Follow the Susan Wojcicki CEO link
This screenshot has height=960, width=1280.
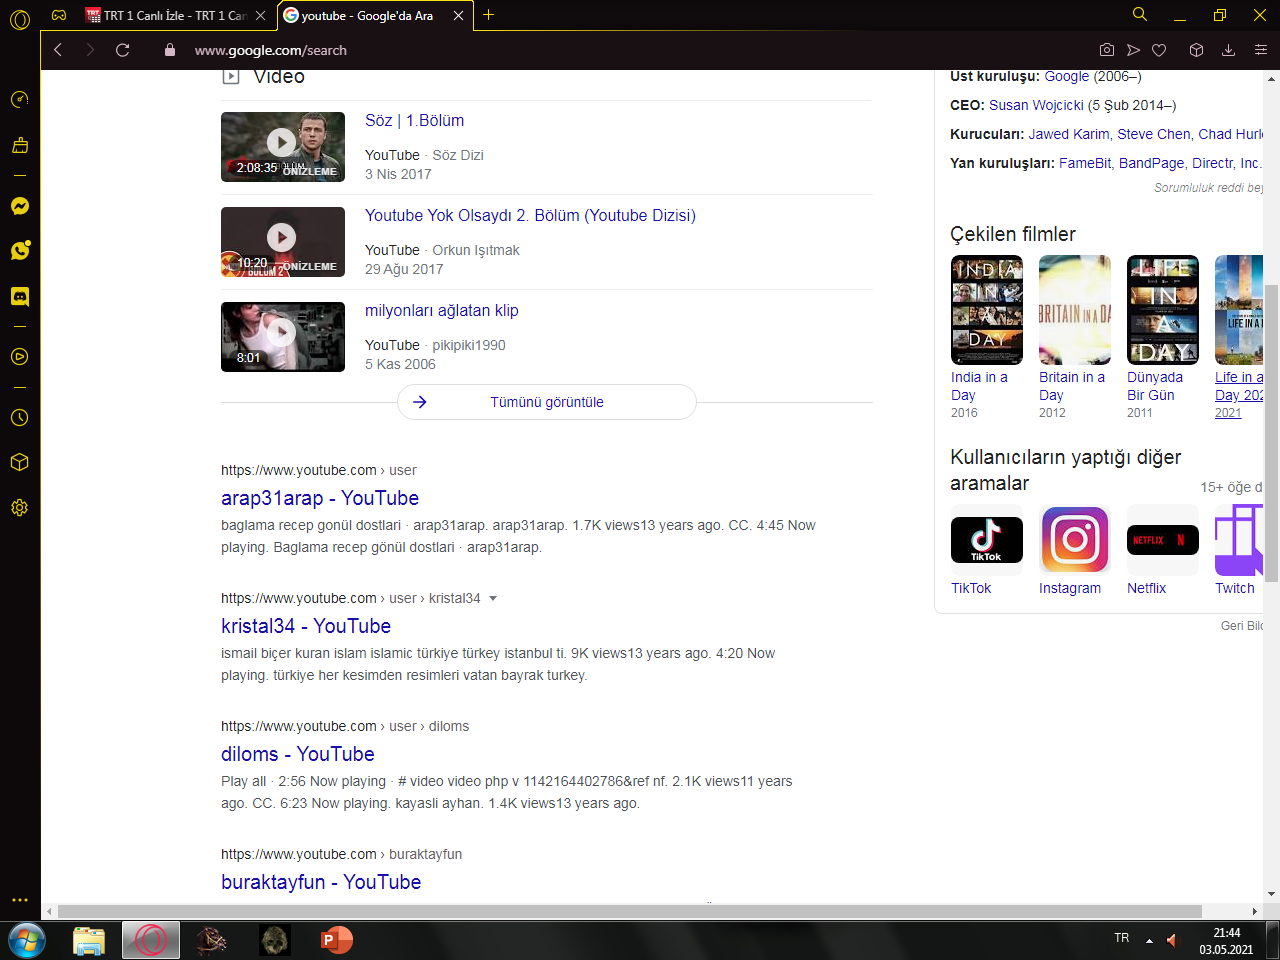pyautogui.click(x=1036, y=105)
